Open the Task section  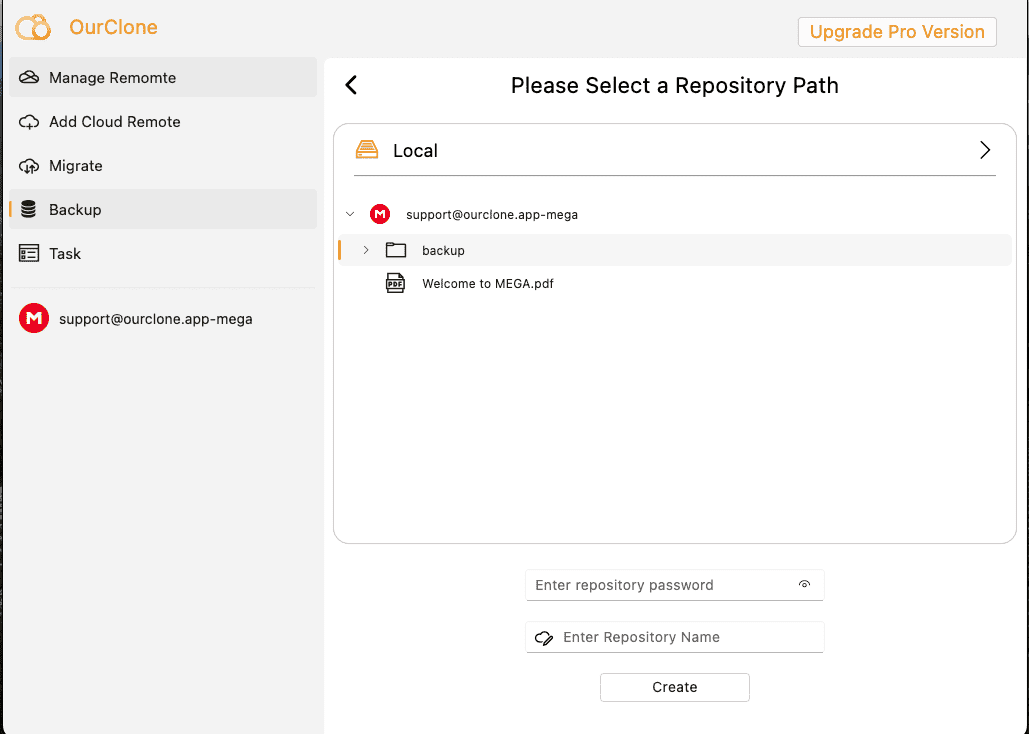click(x=163, y=253)
